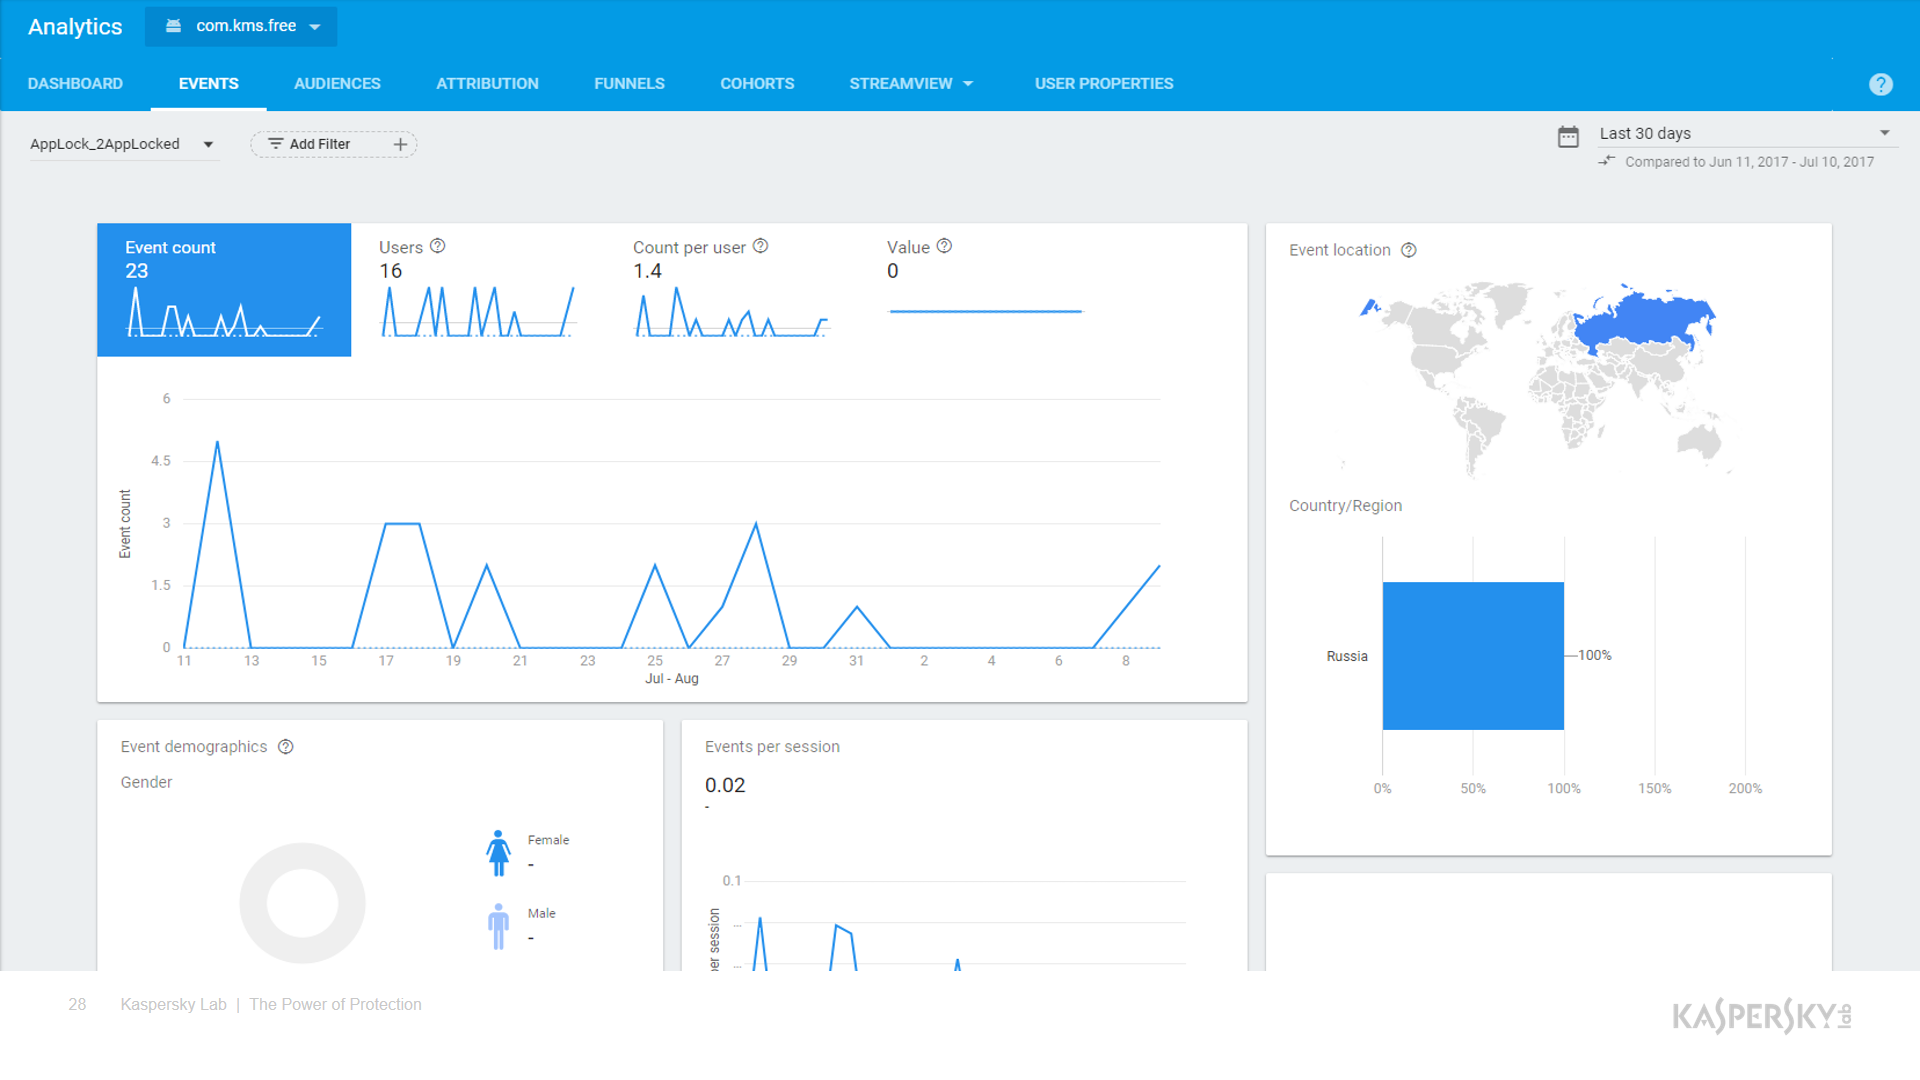Expand the StreamView dropdown arrow

click(968, 84)
